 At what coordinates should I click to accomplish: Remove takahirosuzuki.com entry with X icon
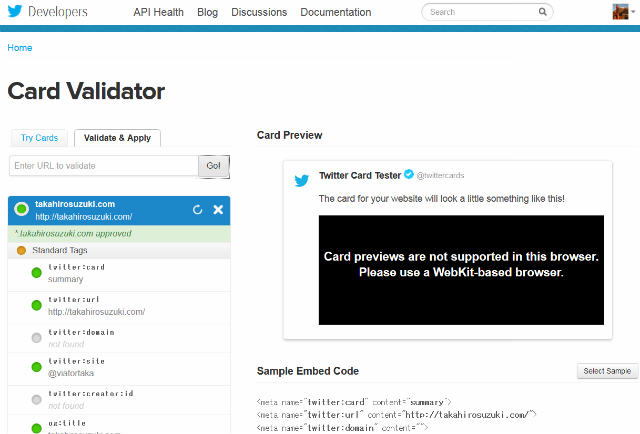(x=218, y=209)
